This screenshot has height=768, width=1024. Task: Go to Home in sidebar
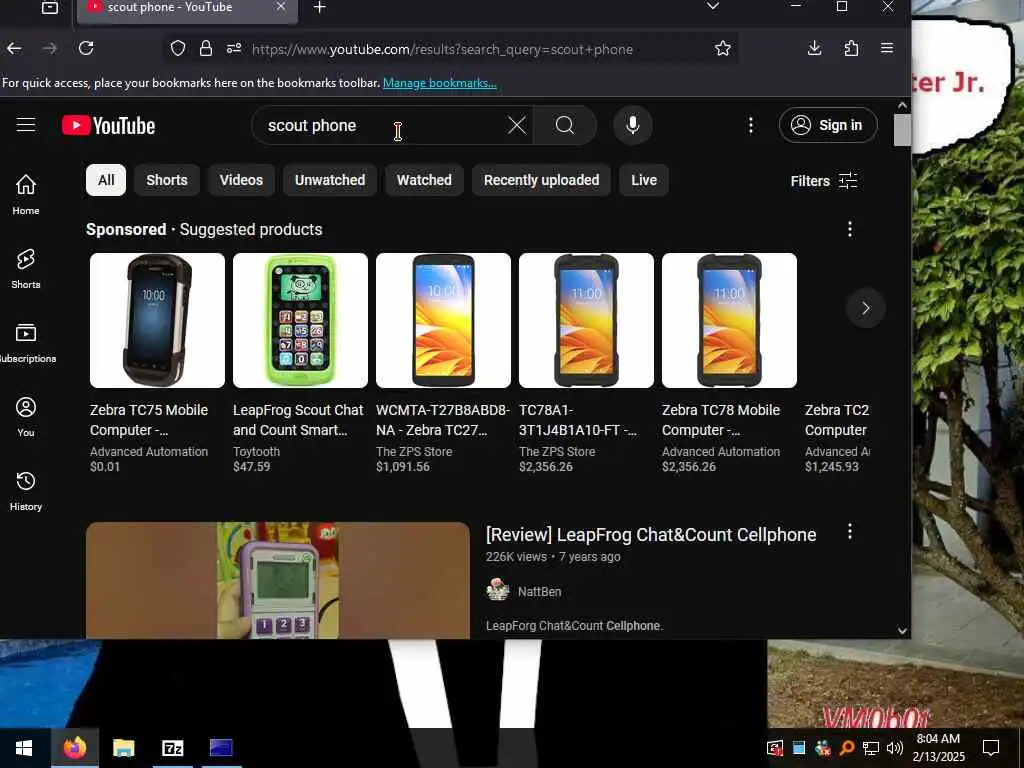point(25,195)
